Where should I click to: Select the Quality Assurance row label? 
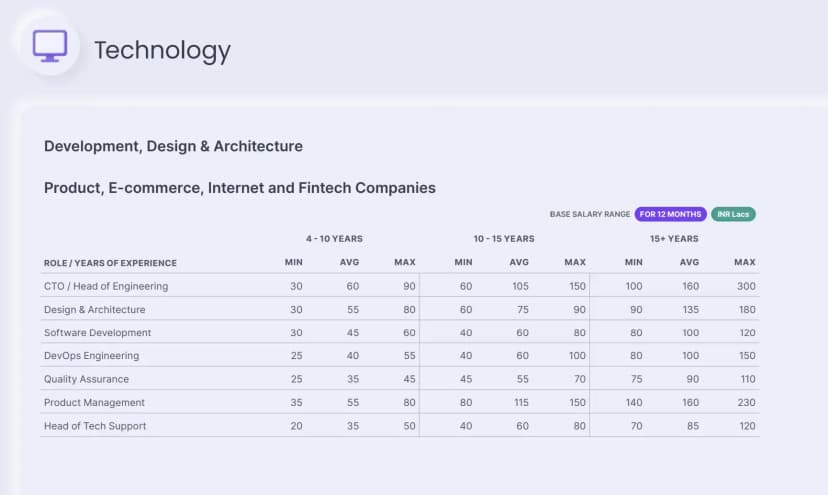(x=87, y=379)
